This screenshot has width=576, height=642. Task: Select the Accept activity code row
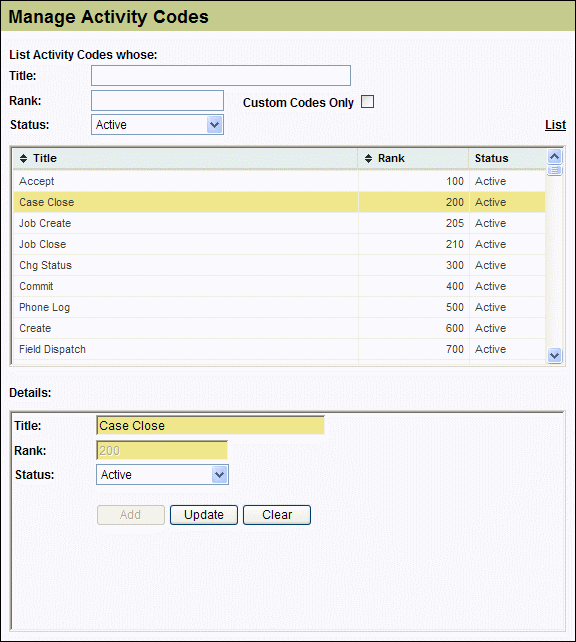279,181
